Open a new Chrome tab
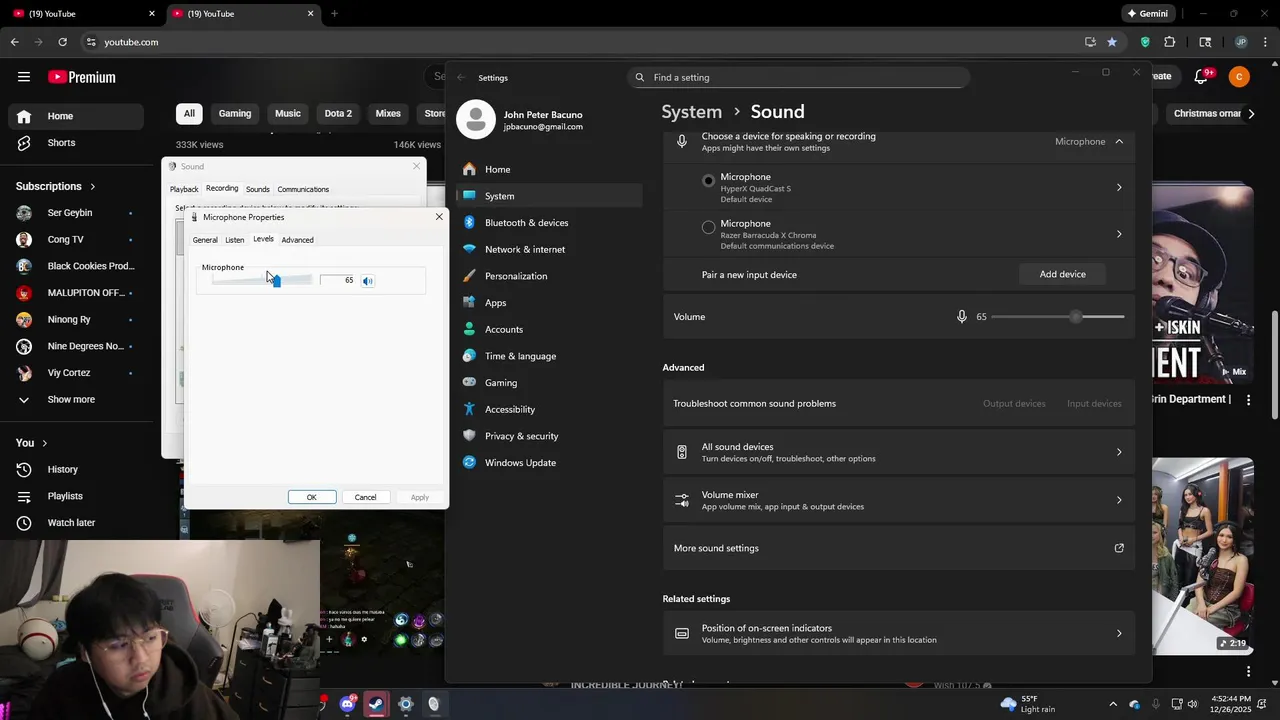The width and height of the screenshot is (1280, 720). tap(334, 14)
